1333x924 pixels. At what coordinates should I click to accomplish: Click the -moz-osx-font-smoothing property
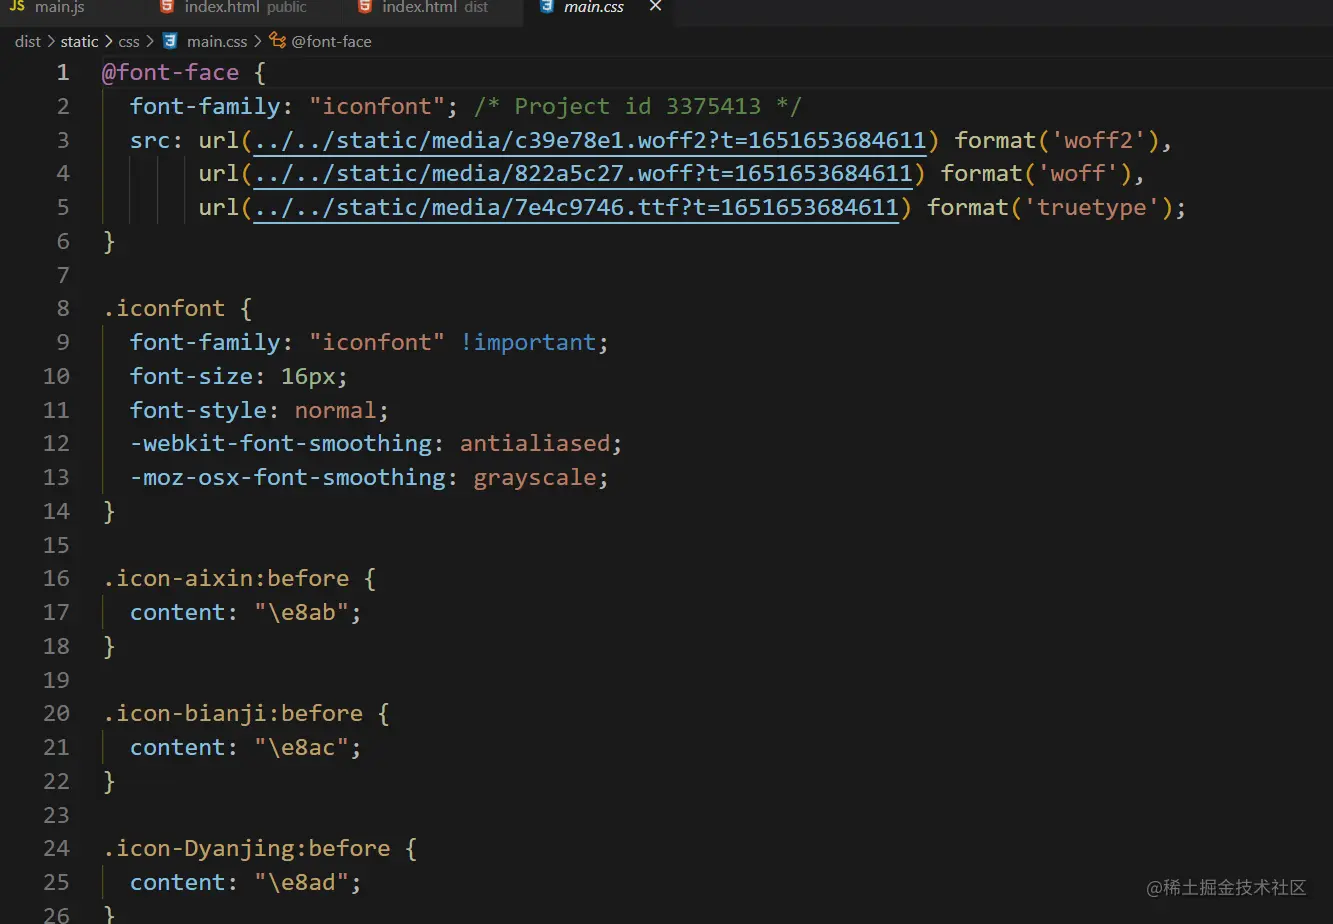288,478
